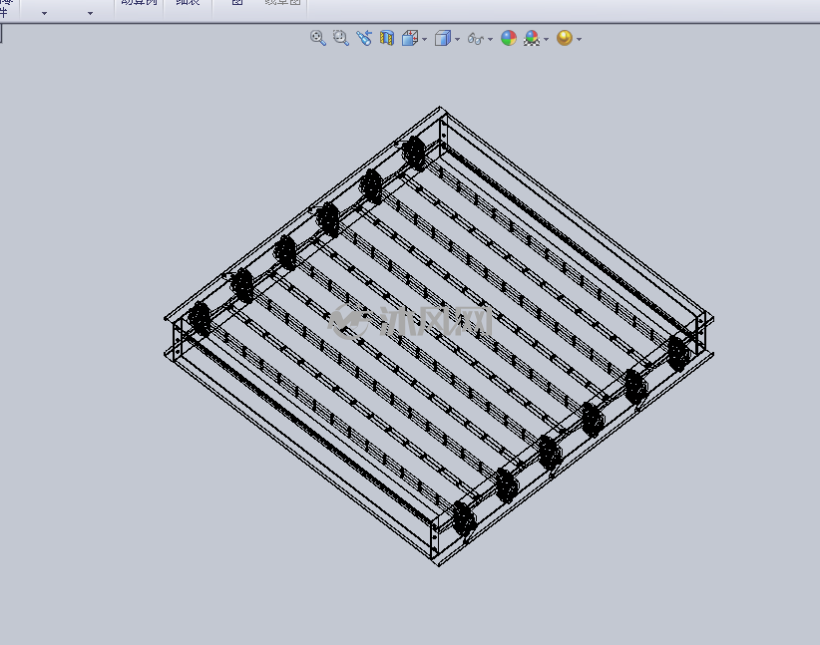Image resolution: width=820 pixels, height=645 pixels.
Task: Click the Zoom to Fit magnifier icon
Action: point(317,38)
